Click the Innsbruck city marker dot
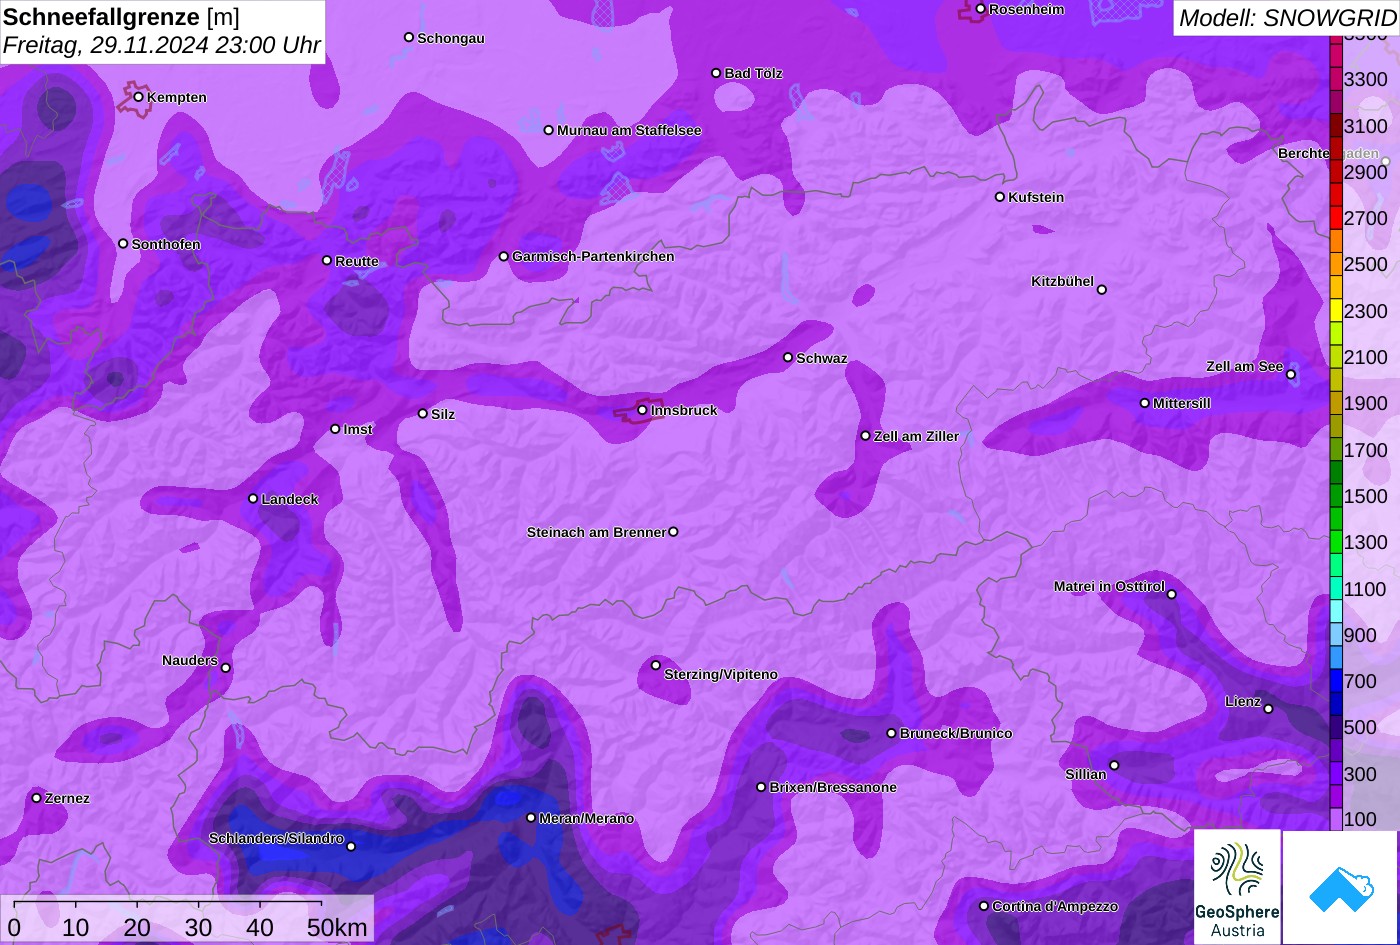Screen dimensions: 1400x945 (642, 410)
